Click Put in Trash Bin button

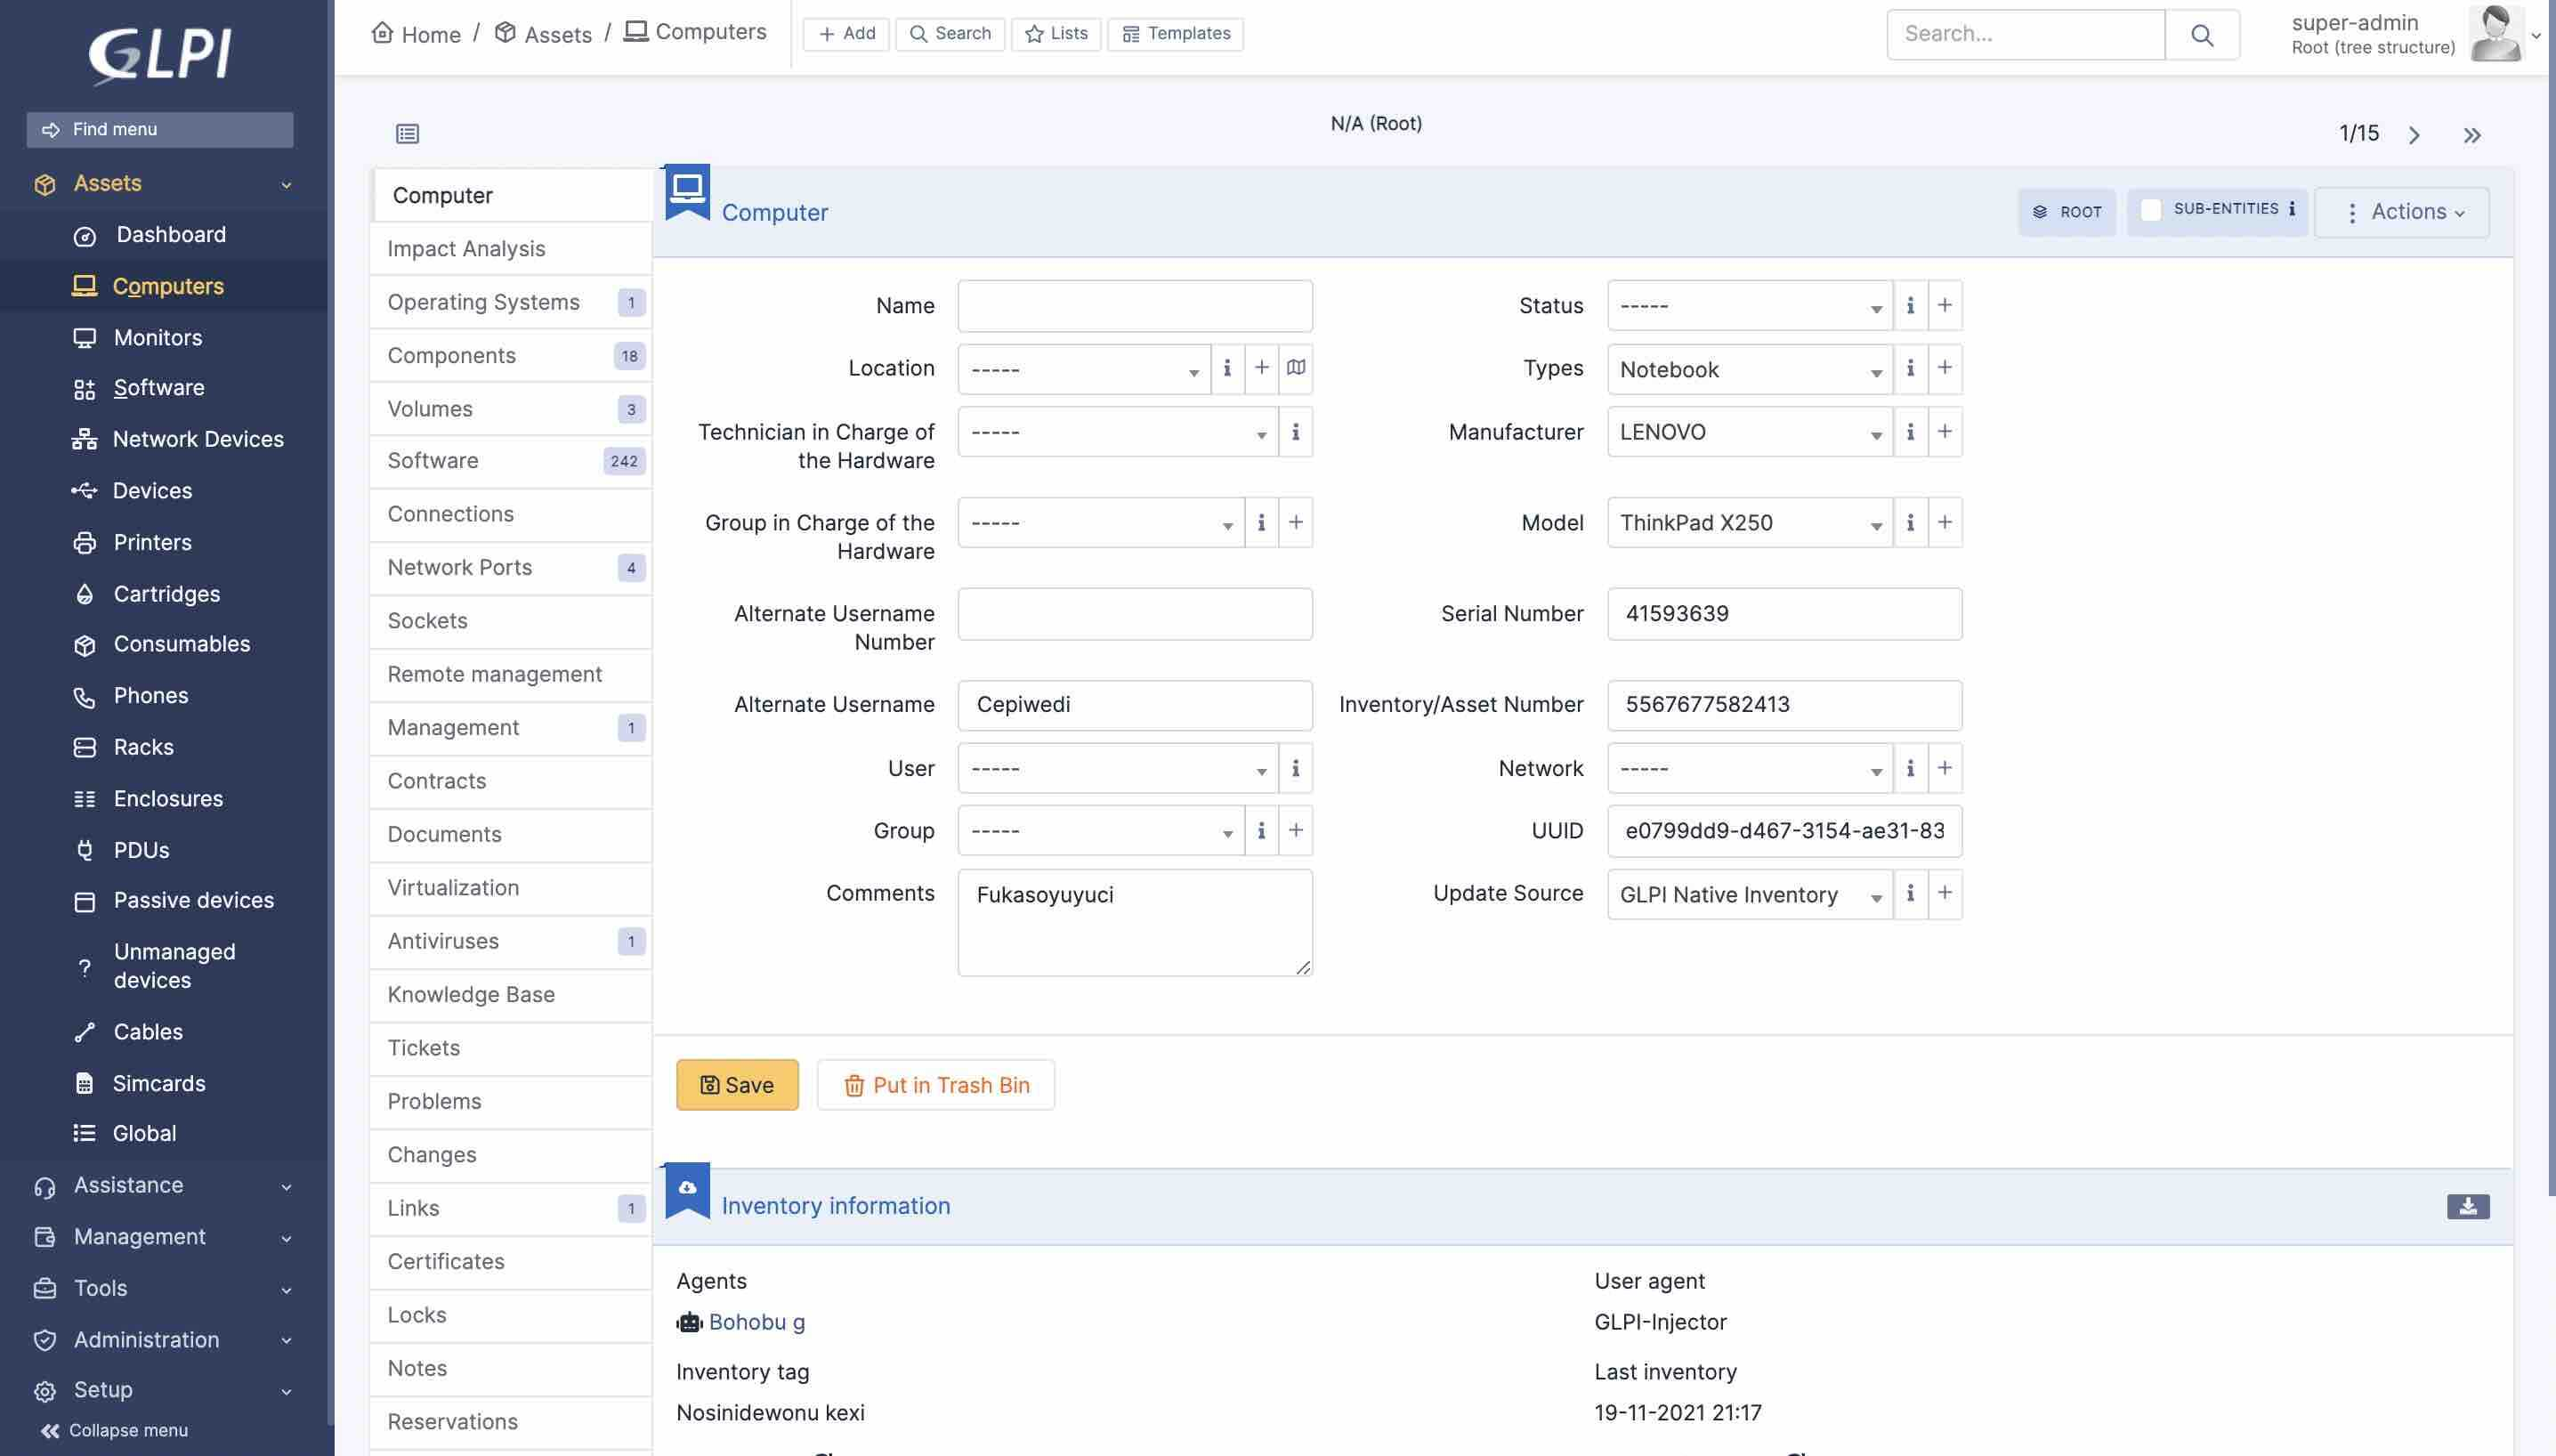[936, 1085]
